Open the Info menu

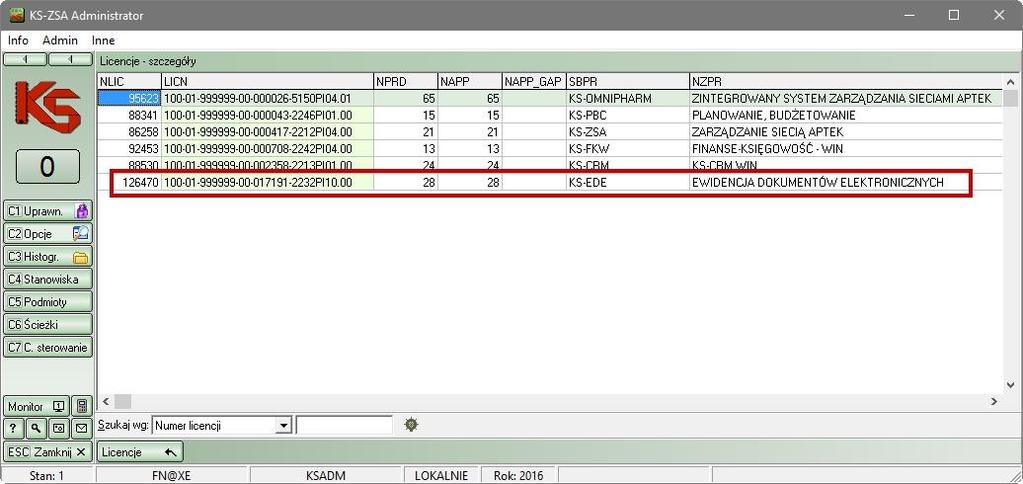(x=18, y=40)
